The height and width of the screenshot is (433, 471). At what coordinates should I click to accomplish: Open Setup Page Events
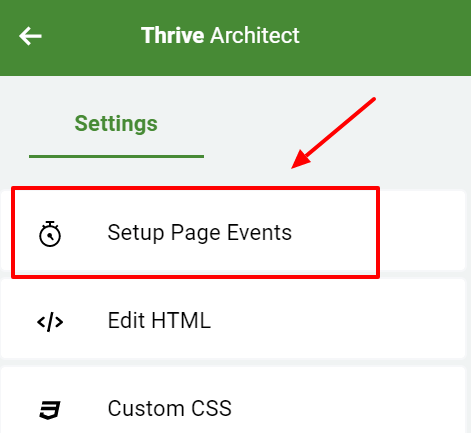pos(233,231)
